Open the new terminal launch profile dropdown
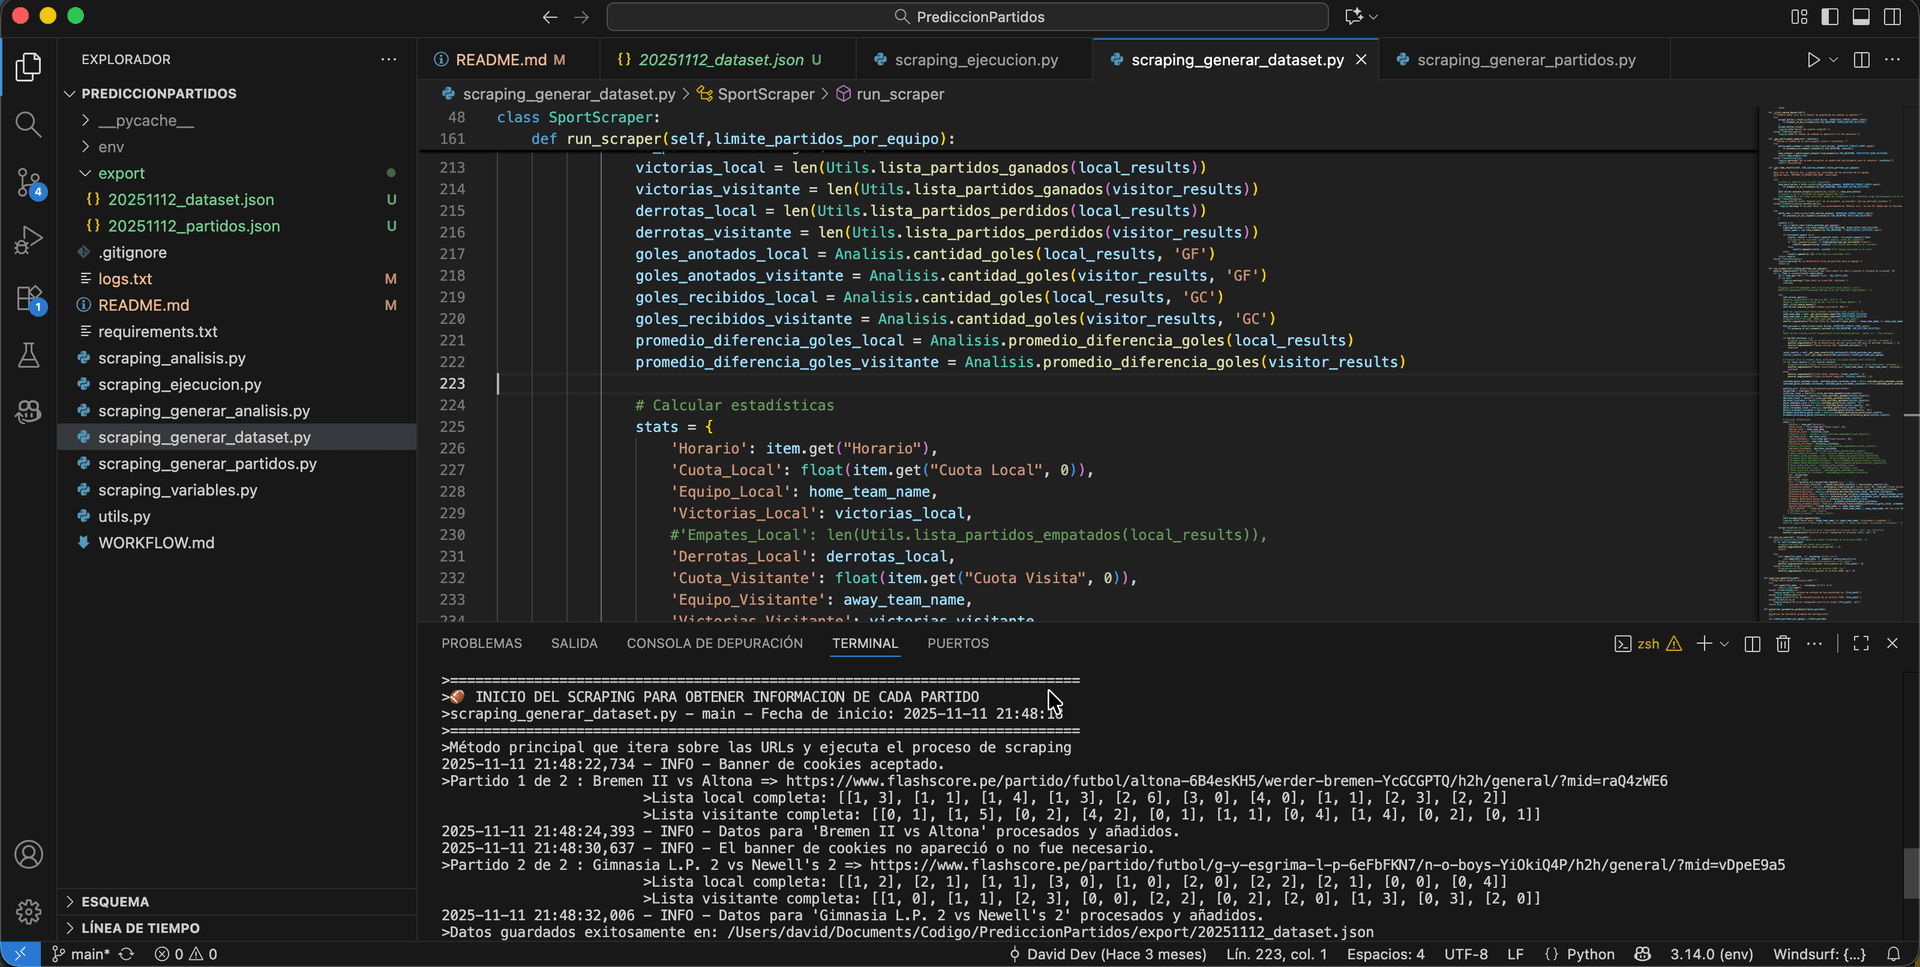The height and width of the screenshot is (967, 1920). pos(1725,645)
